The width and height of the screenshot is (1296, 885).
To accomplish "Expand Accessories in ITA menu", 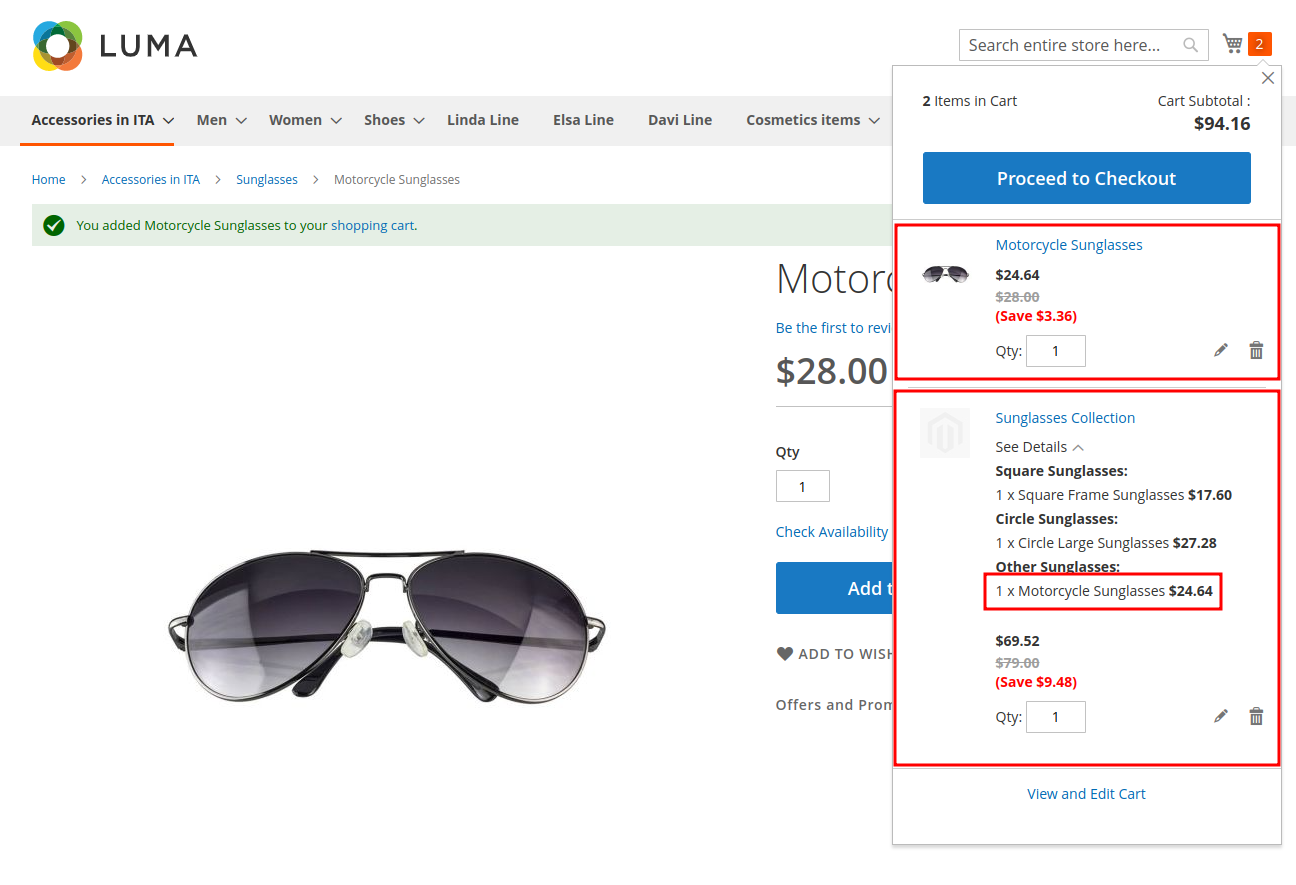I will pyautogui.click(x=102, y=120).
